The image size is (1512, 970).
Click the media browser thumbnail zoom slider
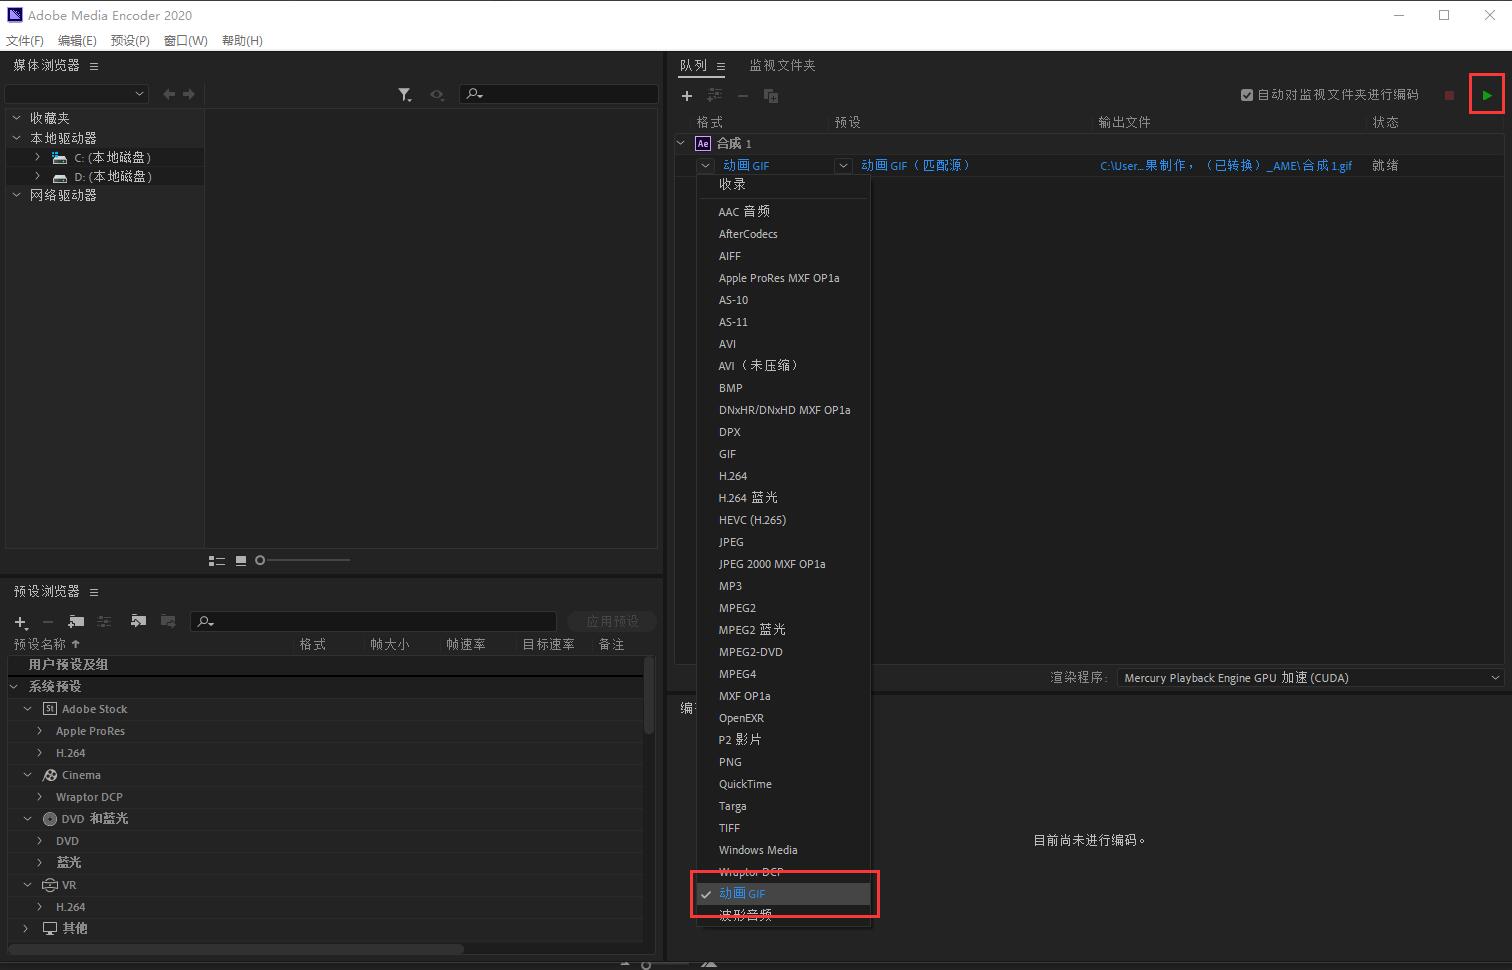coord(303,561)
